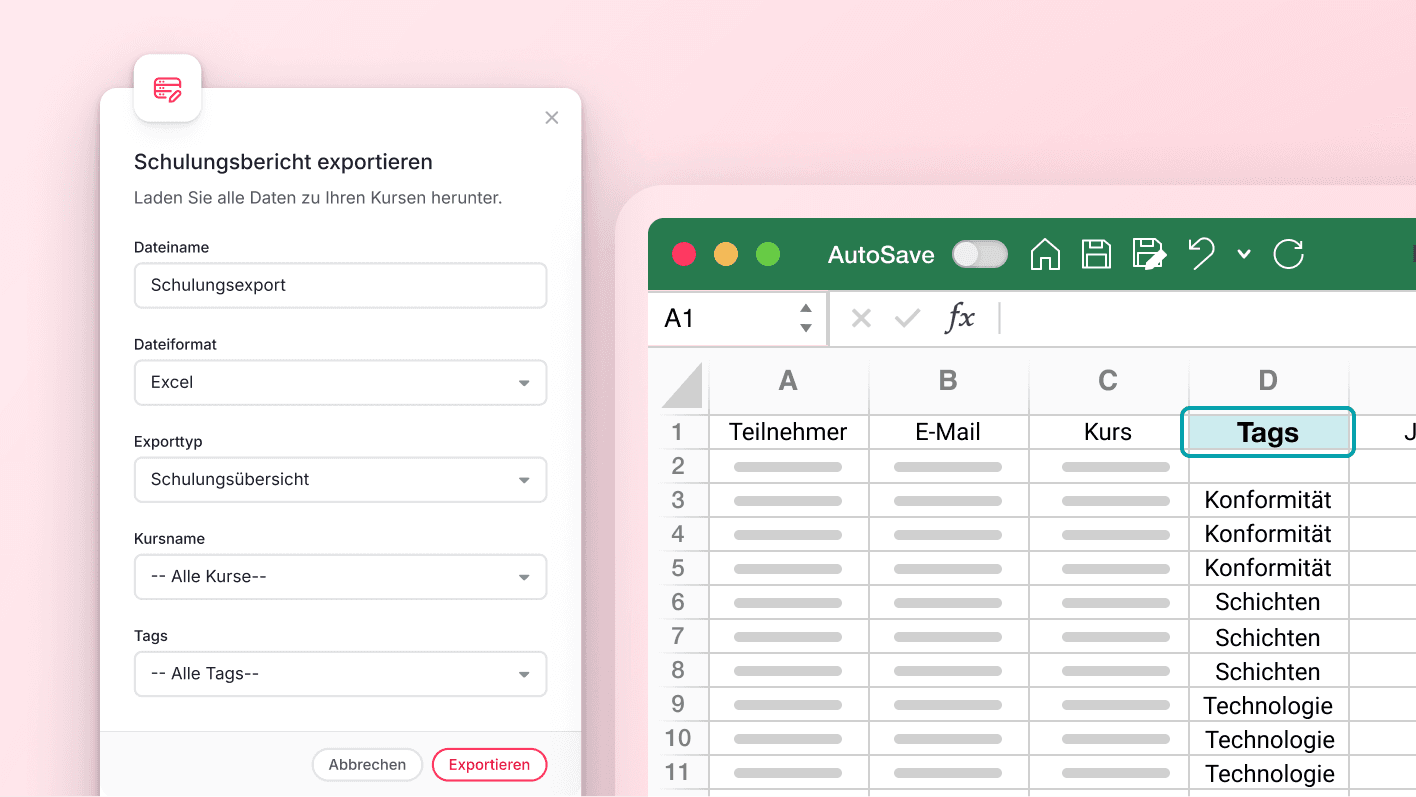The height and width of the screenshot is (797, 1416).
Task: Select column A header
Action: coord(788,381)
